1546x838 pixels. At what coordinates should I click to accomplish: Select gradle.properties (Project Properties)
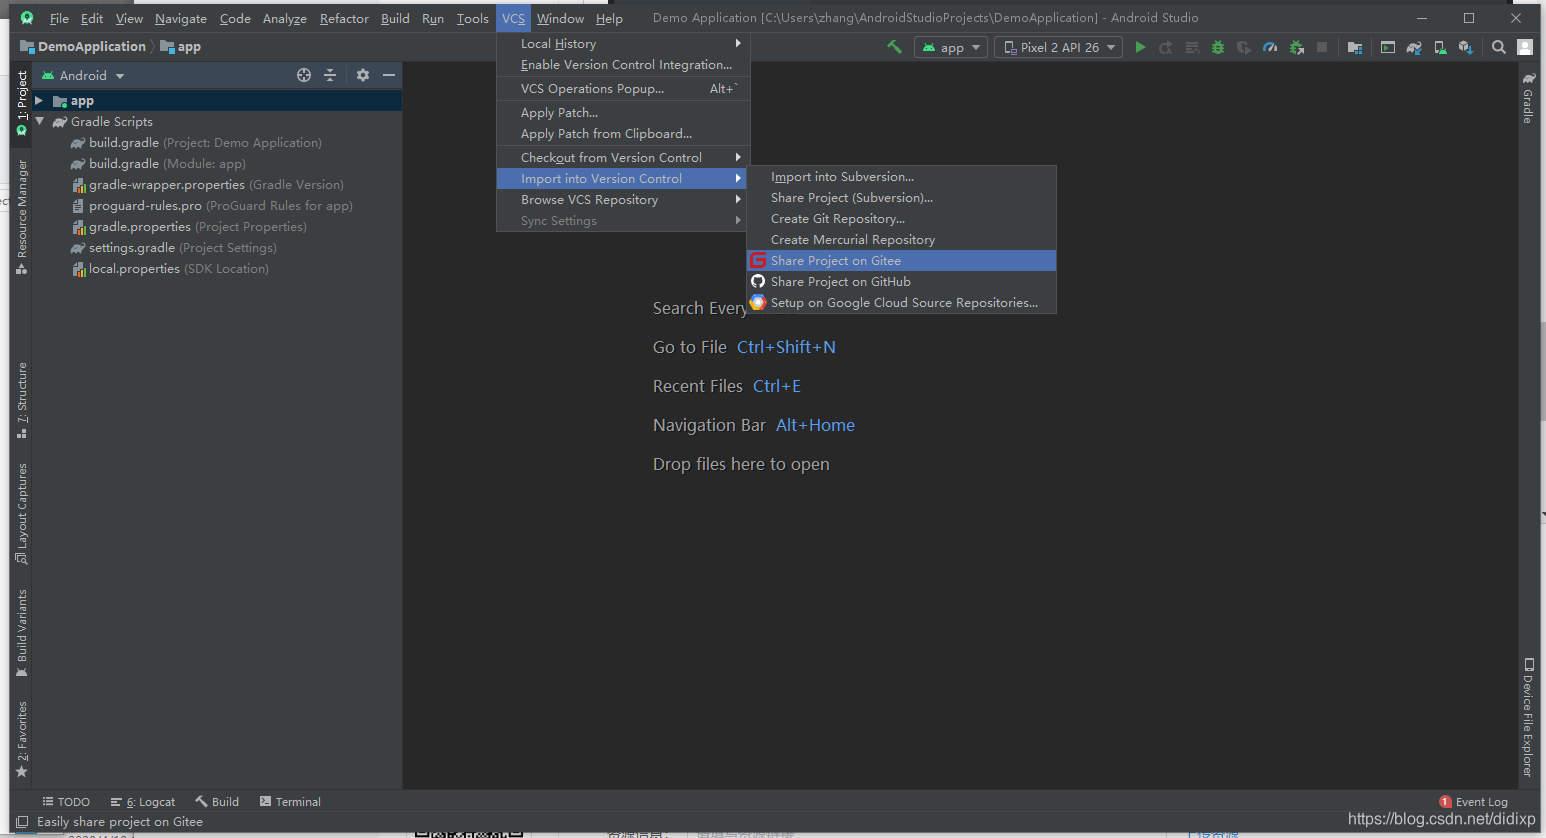(x=189, y=227)
